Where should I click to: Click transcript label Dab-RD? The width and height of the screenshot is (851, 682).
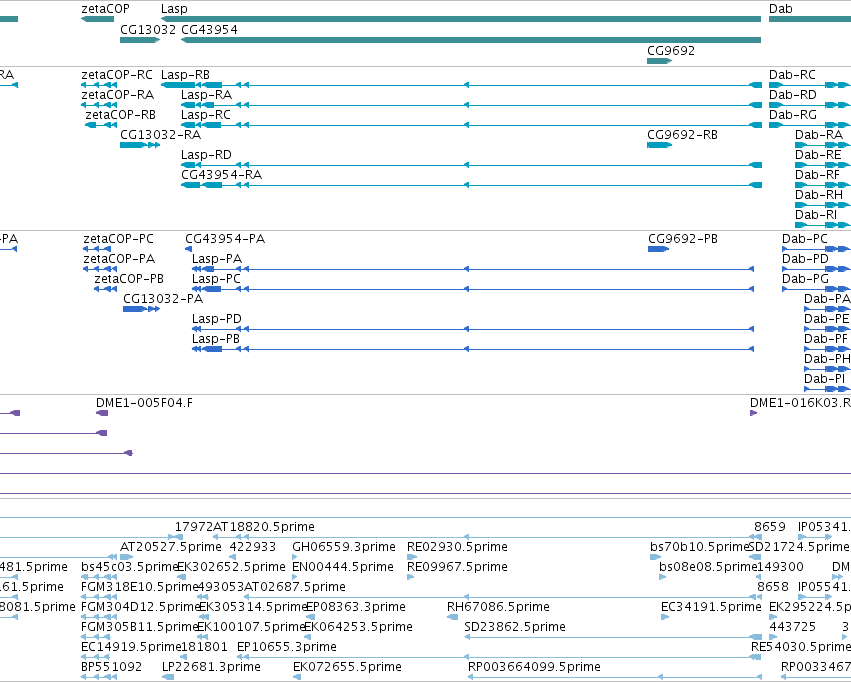pos(792,95)
